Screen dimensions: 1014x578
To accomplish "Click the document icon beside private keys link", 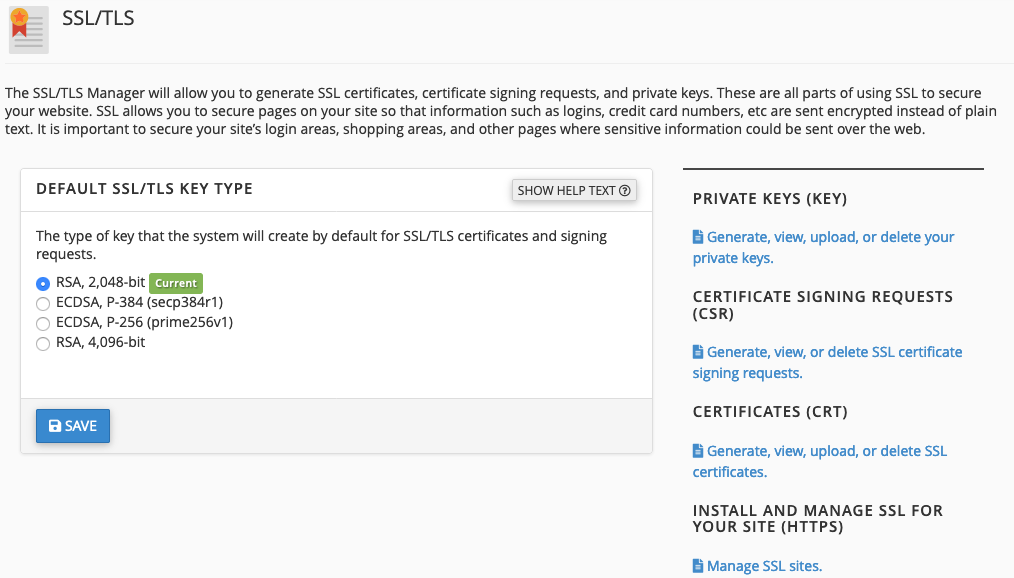I will point(698,237).
